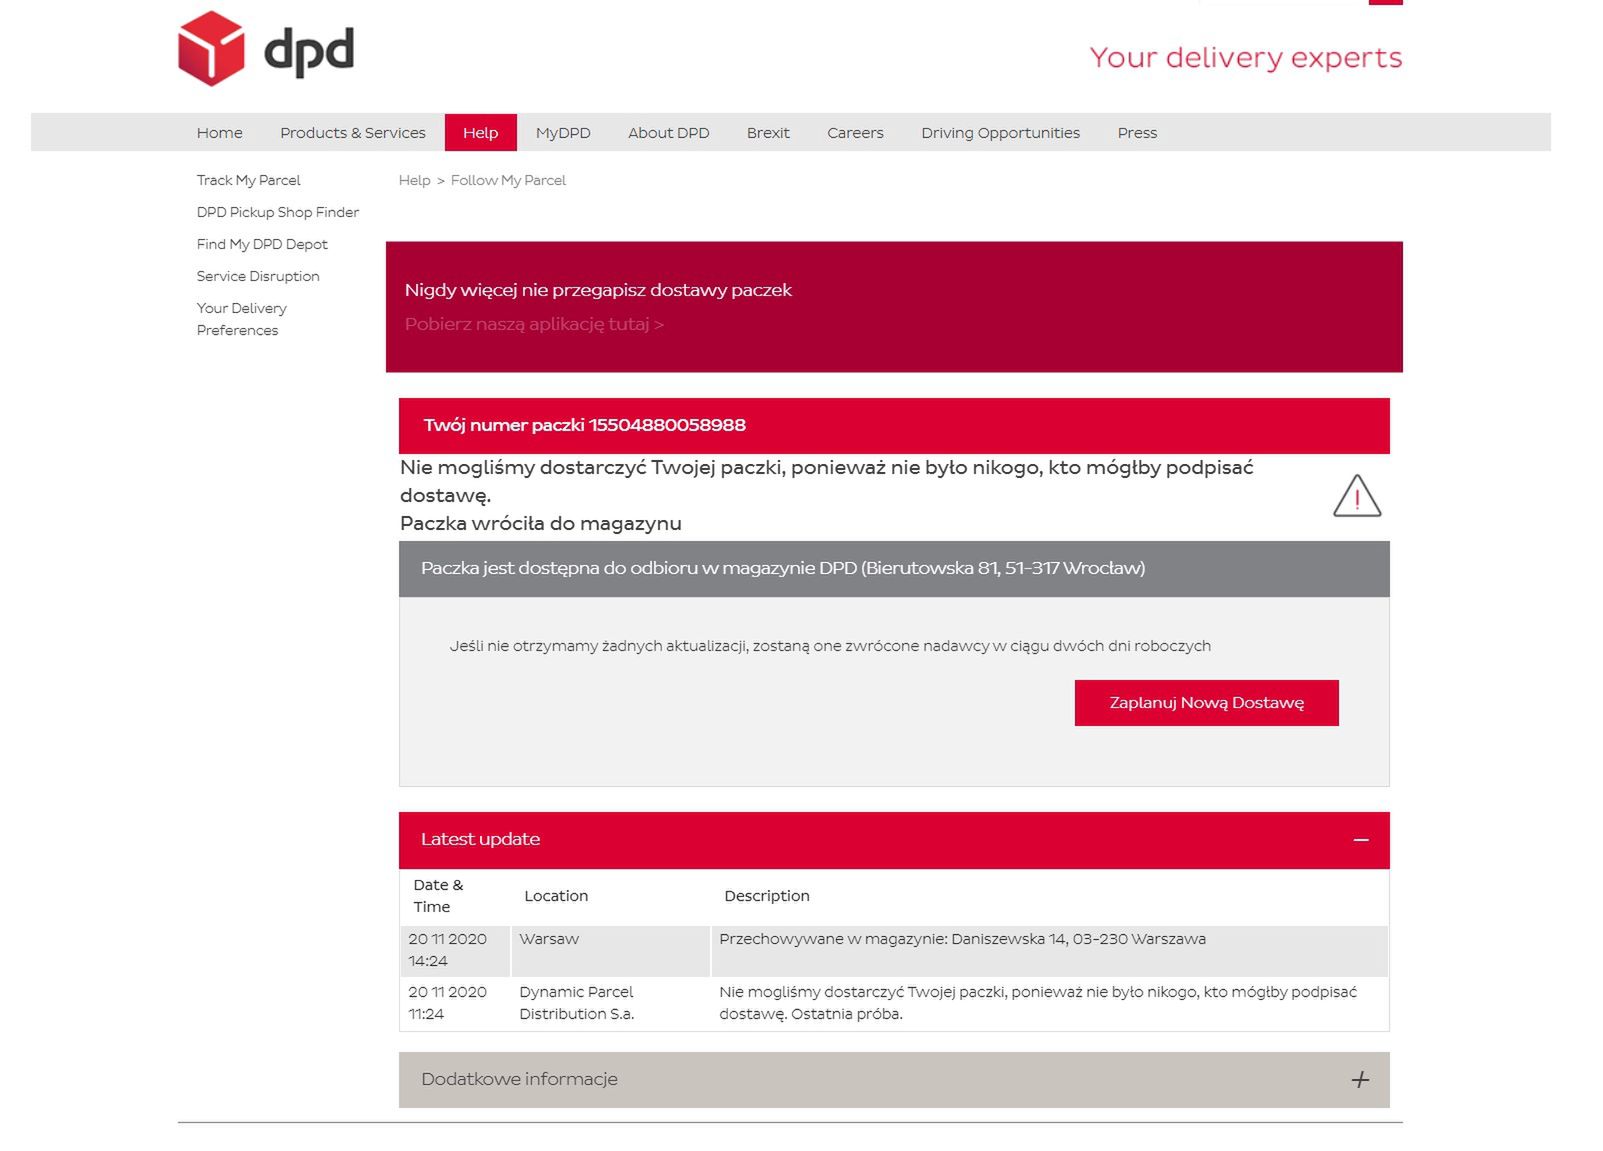Click Follow My Parcel breadcrumb
The height and width of the screenshot is (1151, 1603).
pos(508,180)
